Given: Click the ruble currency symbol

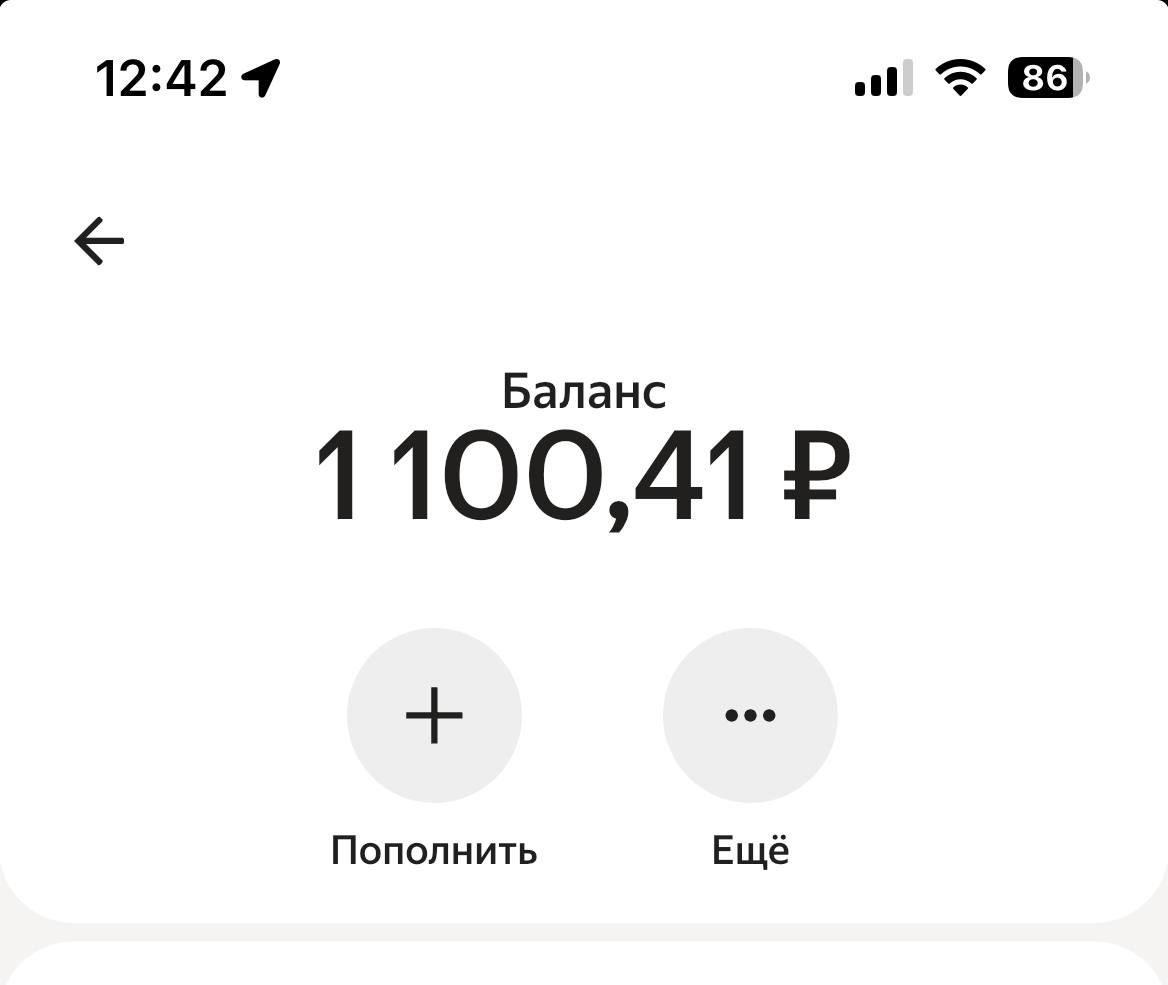Looking at the screenshot, I should tap(816, 476).
